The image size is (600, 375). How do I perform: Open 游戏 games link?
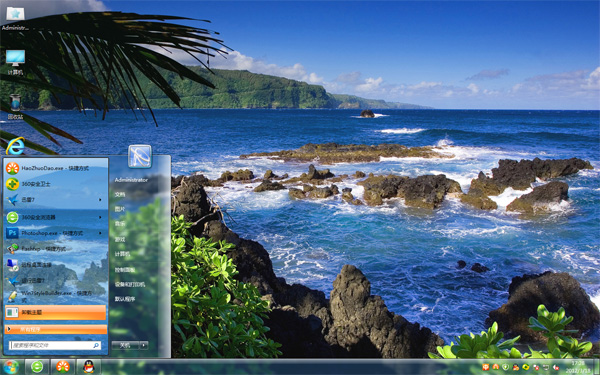pyautogui.click(x=120, y=240)
